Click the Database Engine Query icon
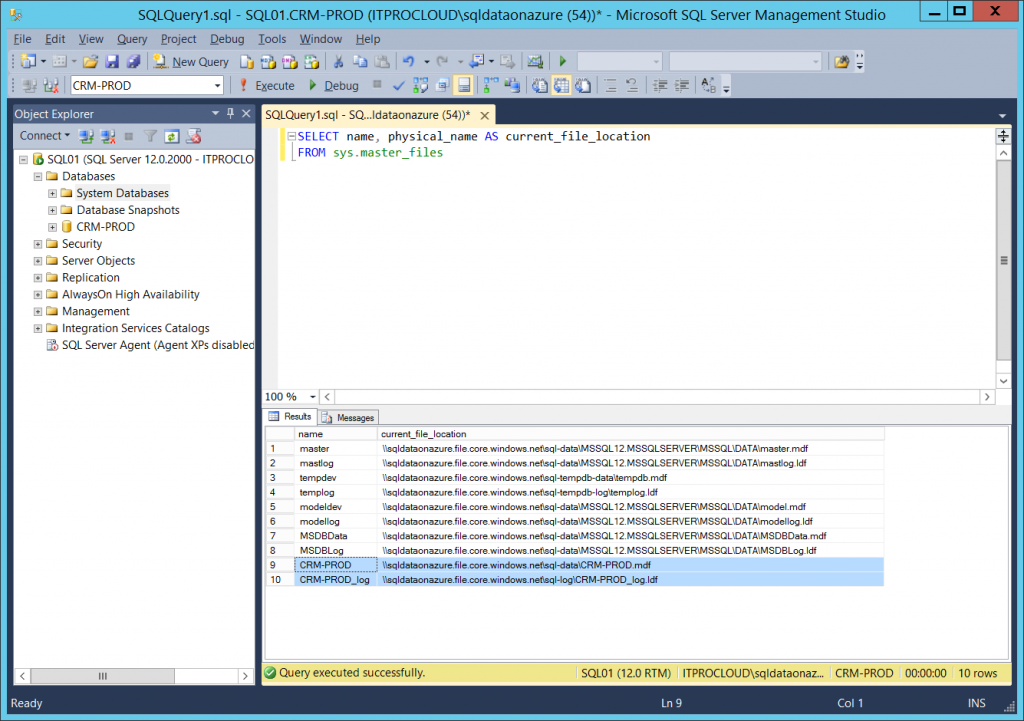1024x721 pixels. coord(247,61)
